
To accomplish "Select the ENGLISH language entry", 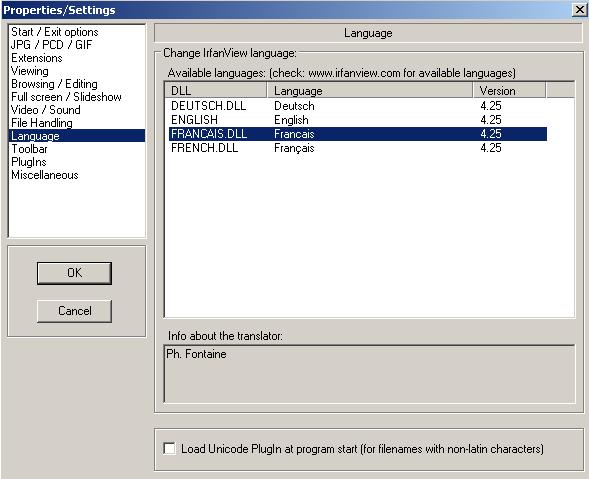I will [358, 120].
